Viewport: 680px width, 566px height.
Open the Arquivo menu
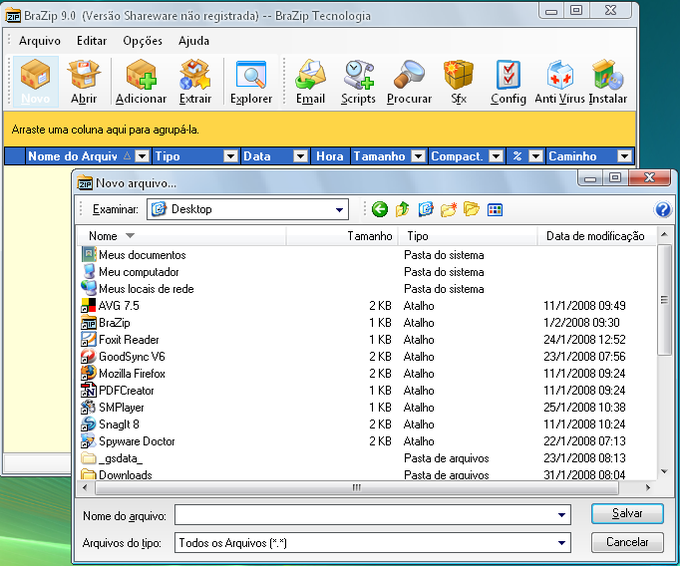click(40, 41)
